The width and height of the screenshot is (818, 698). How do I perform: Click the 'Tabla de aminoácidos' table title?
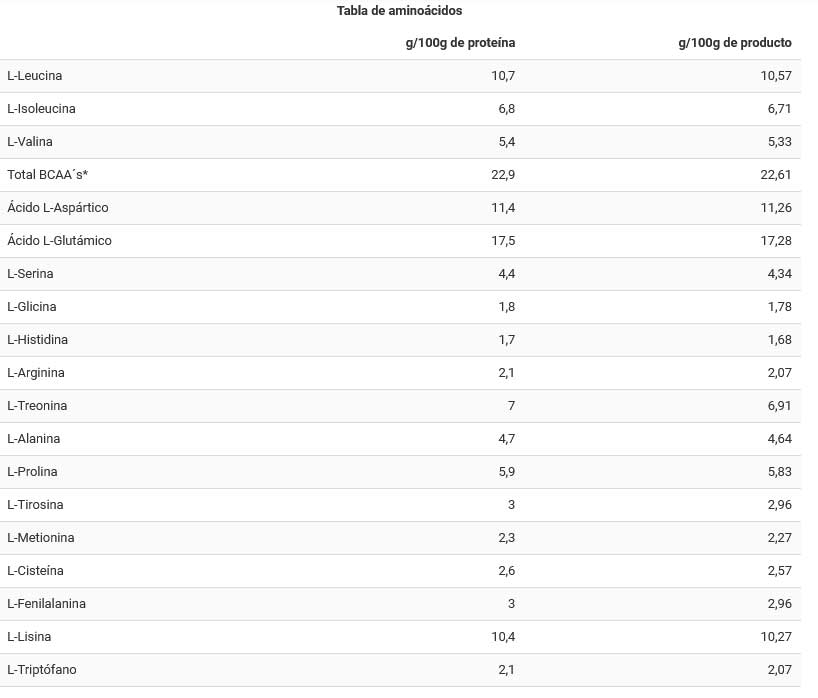(399, 11)
